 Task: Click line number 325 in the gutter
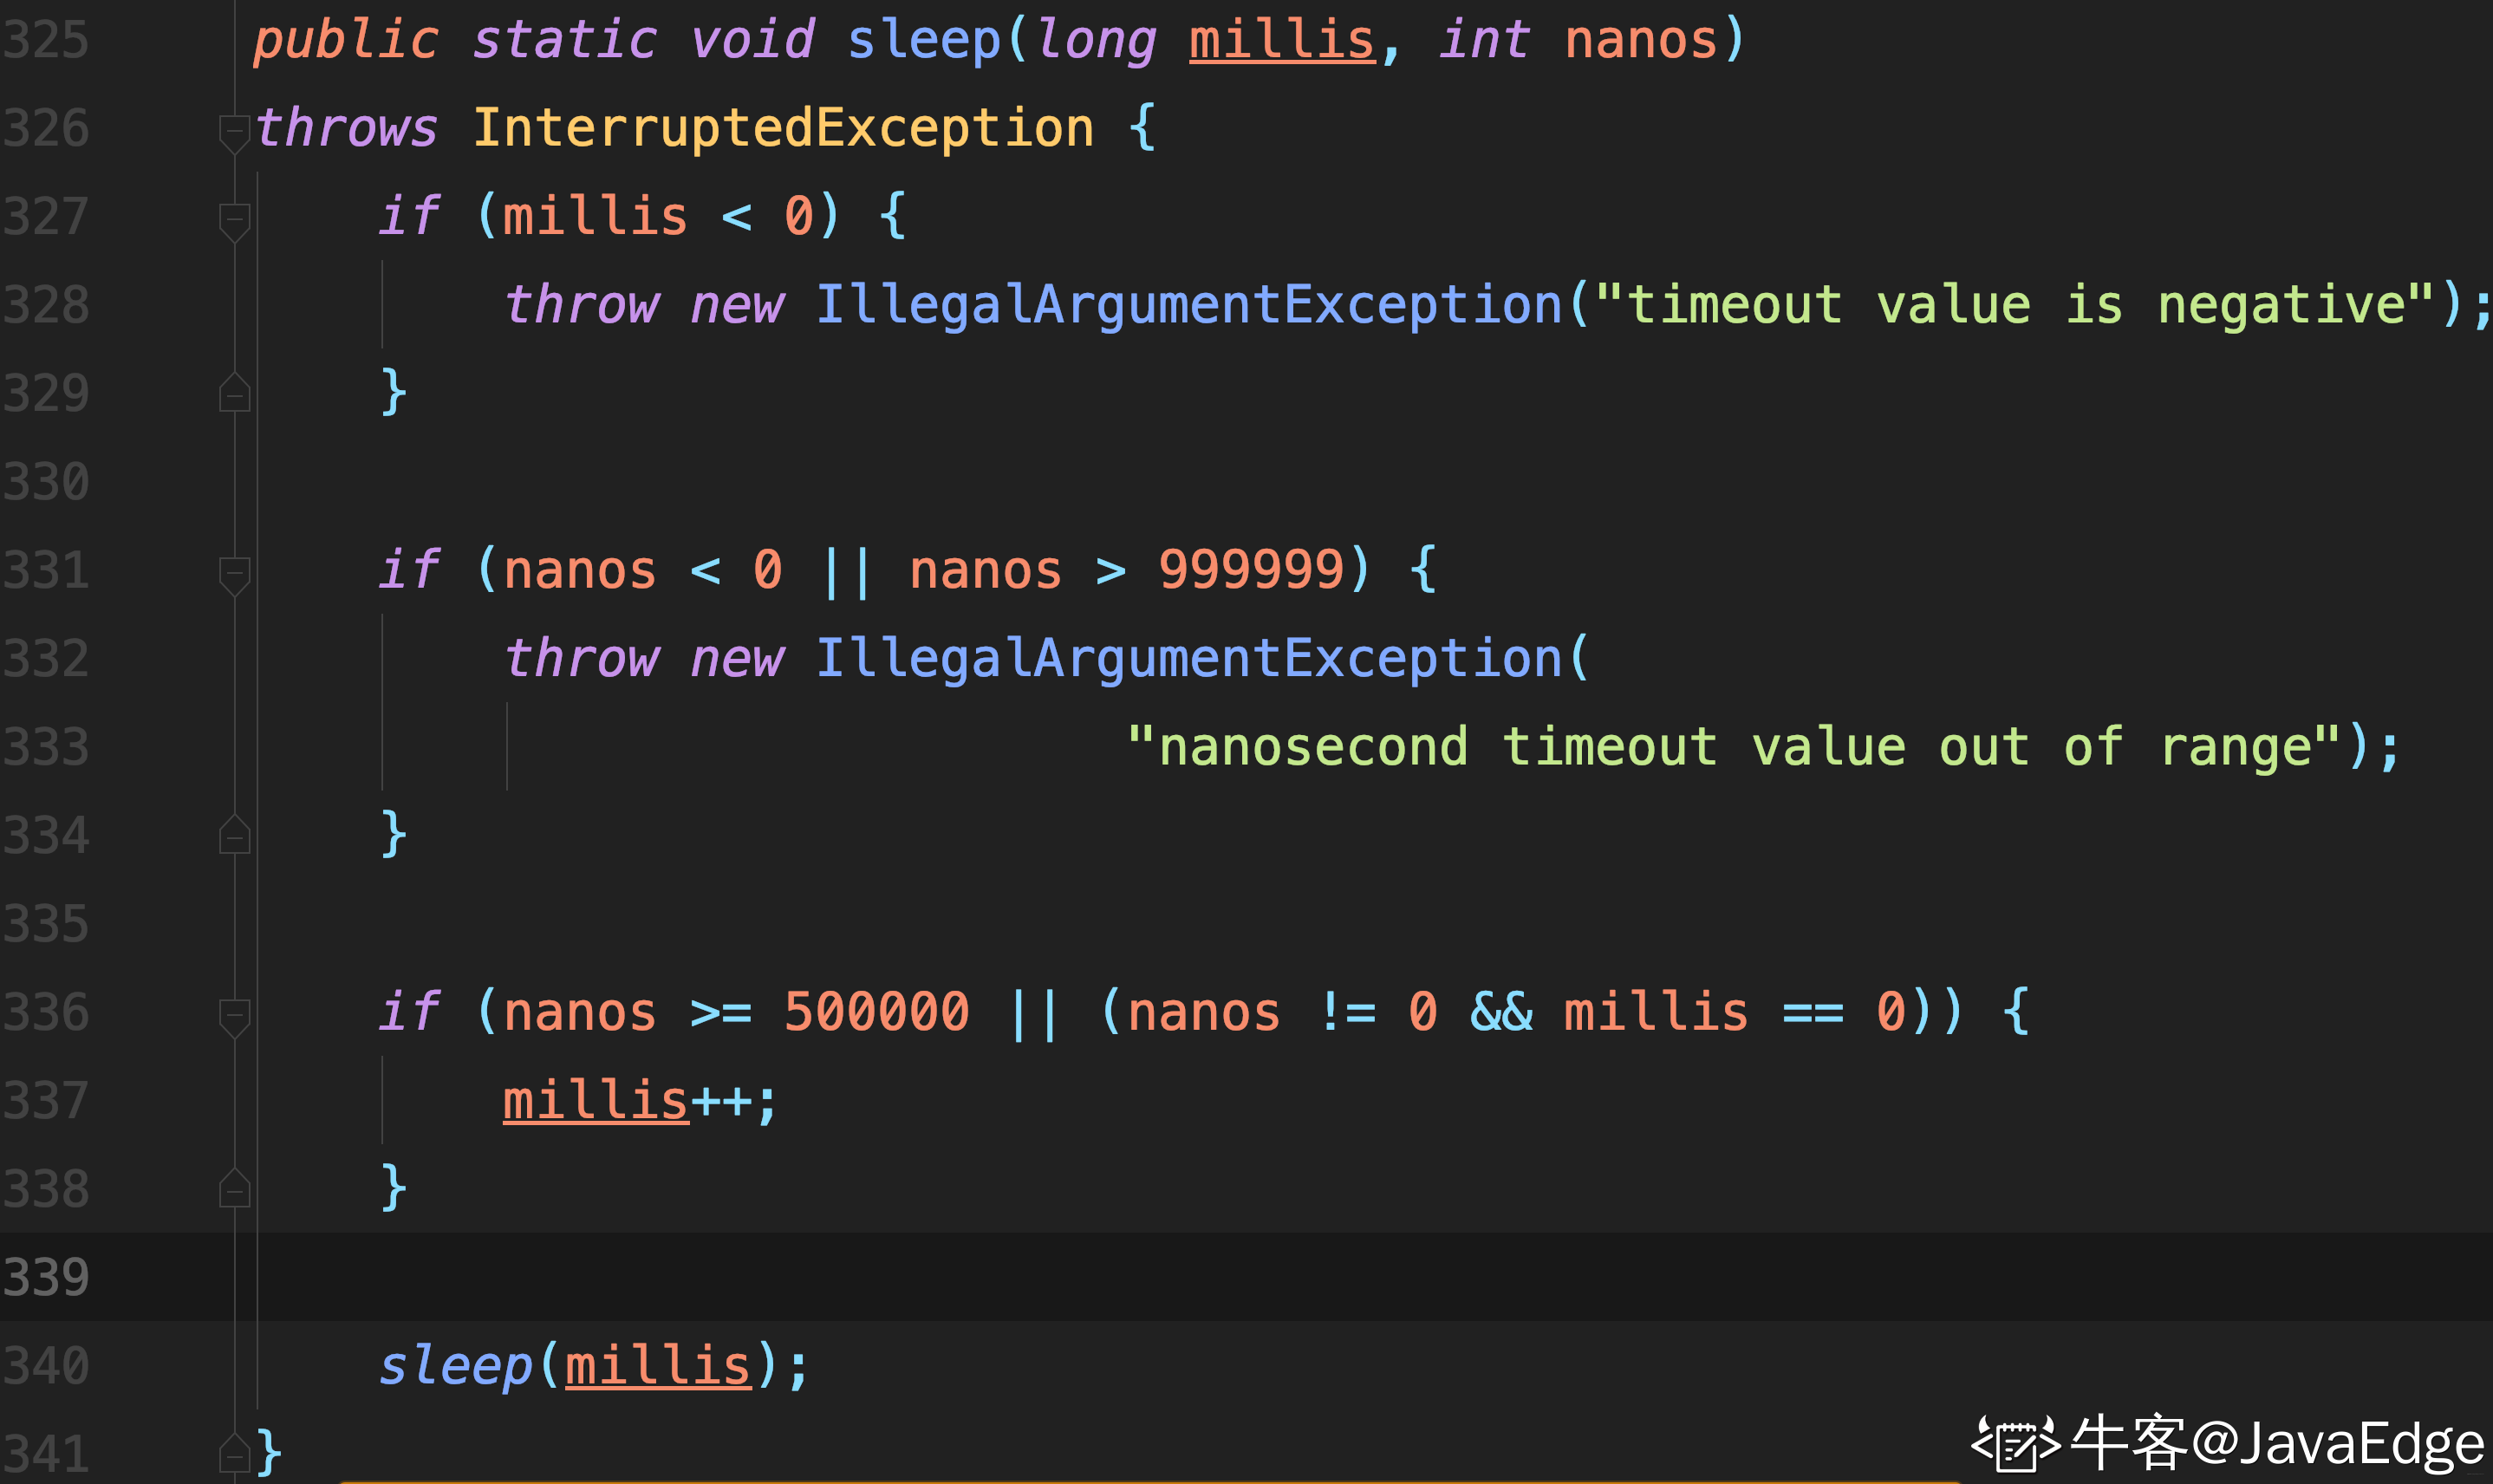[46, 40]
